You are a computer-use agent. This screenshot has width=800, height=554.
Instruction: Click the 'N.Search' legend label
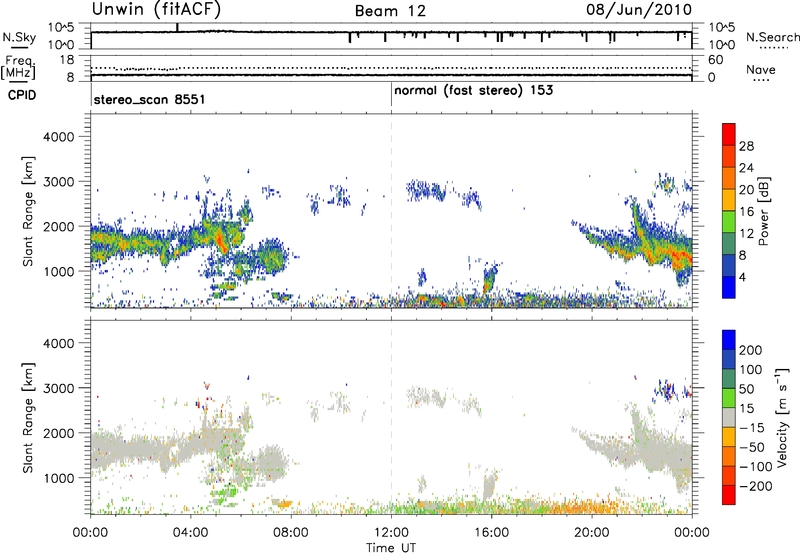(772, 37)
